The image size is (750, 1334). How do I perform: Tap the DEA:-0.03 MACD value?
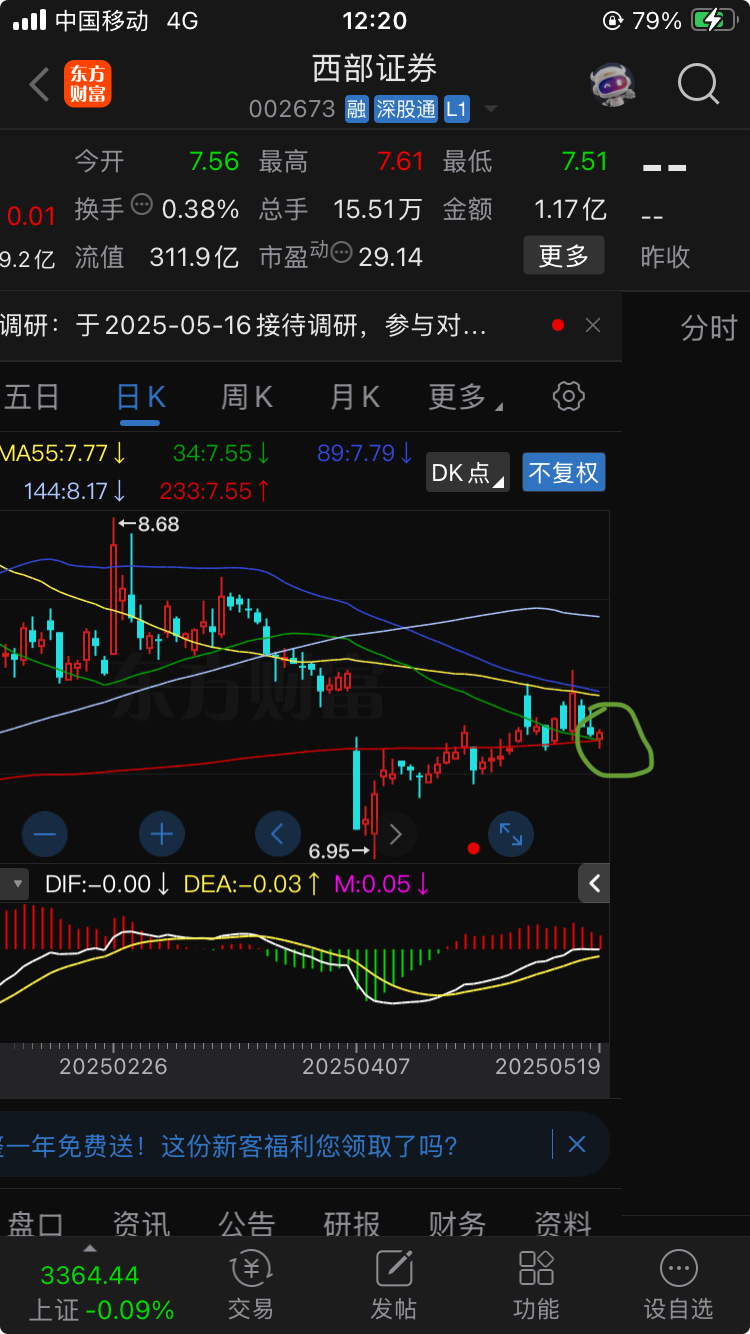coord(252,884)
